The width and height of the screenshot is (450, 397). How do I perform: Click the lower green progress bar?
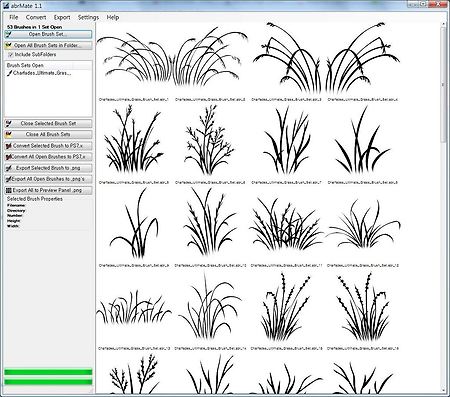[48, 382]
